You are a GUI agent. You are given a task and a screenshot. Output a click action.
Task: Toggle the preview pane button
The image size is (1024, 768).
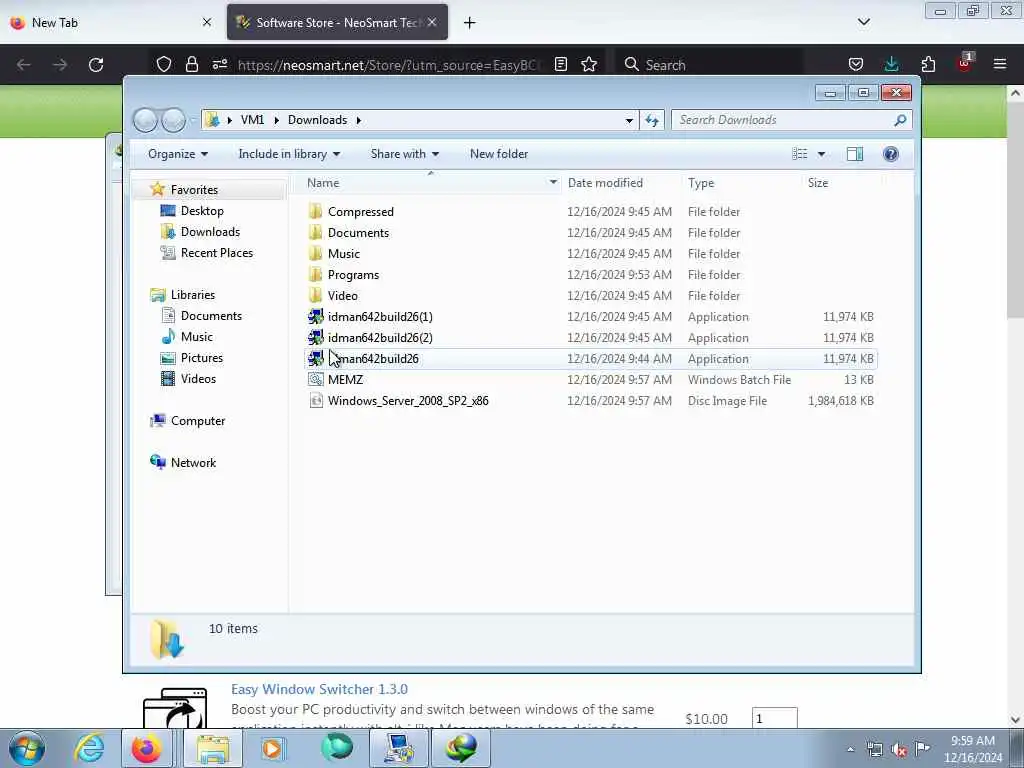coord(855,154)
